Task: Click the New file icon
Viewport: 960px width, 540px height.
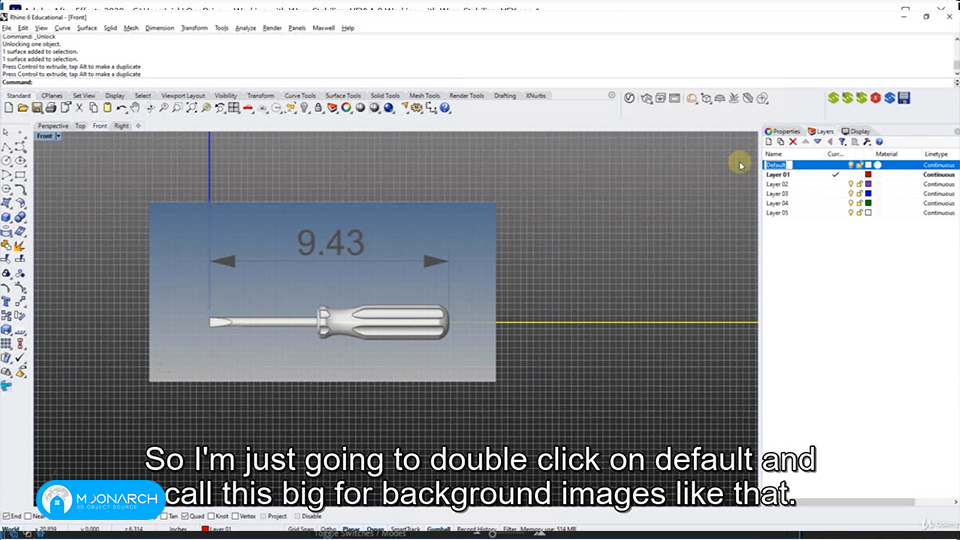Action: coord(9,108)
